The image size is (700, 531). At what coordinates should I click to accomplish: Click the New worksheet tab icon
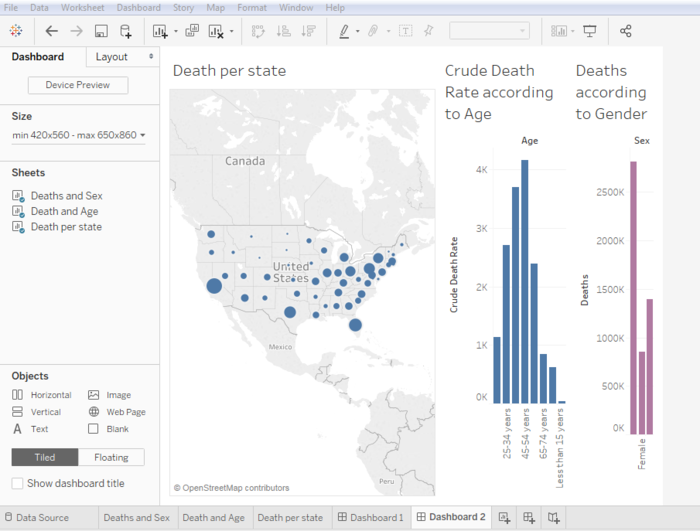(x=505, y=517)
